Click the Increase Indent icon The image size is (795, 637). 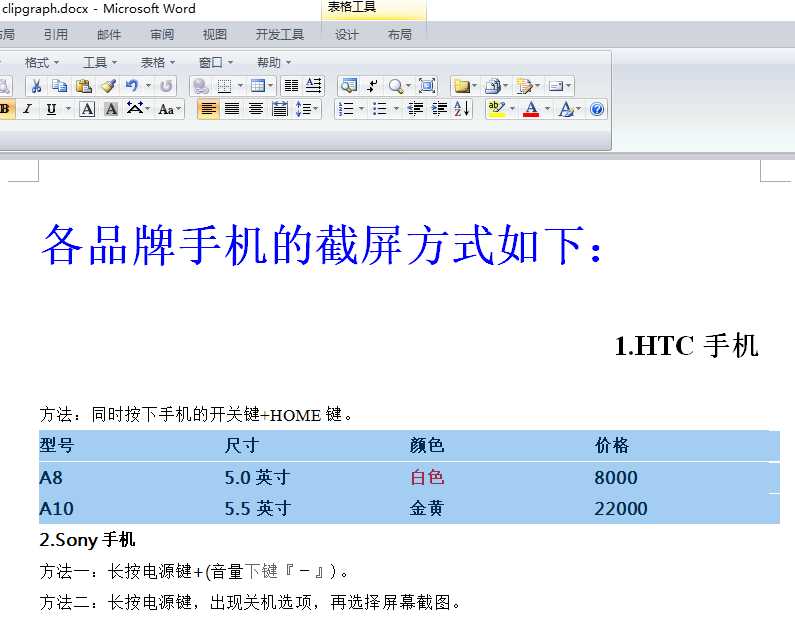coord(439,109)
